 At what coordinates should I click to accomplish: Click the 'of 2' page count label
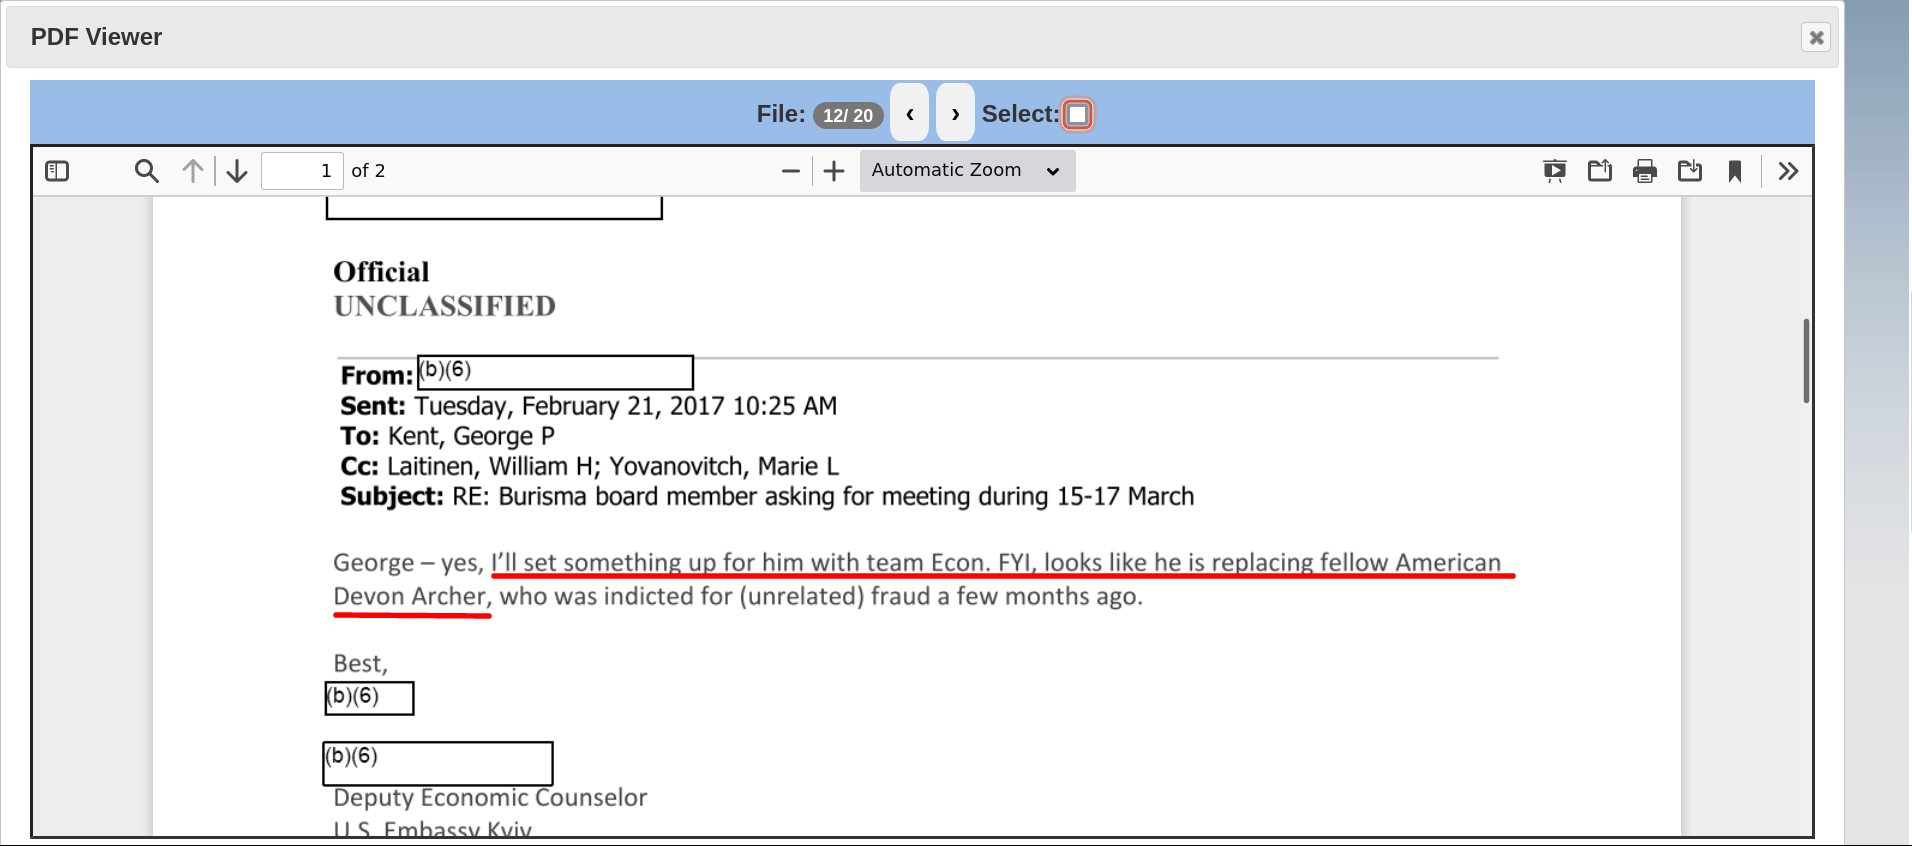click(x=368, y=171)
